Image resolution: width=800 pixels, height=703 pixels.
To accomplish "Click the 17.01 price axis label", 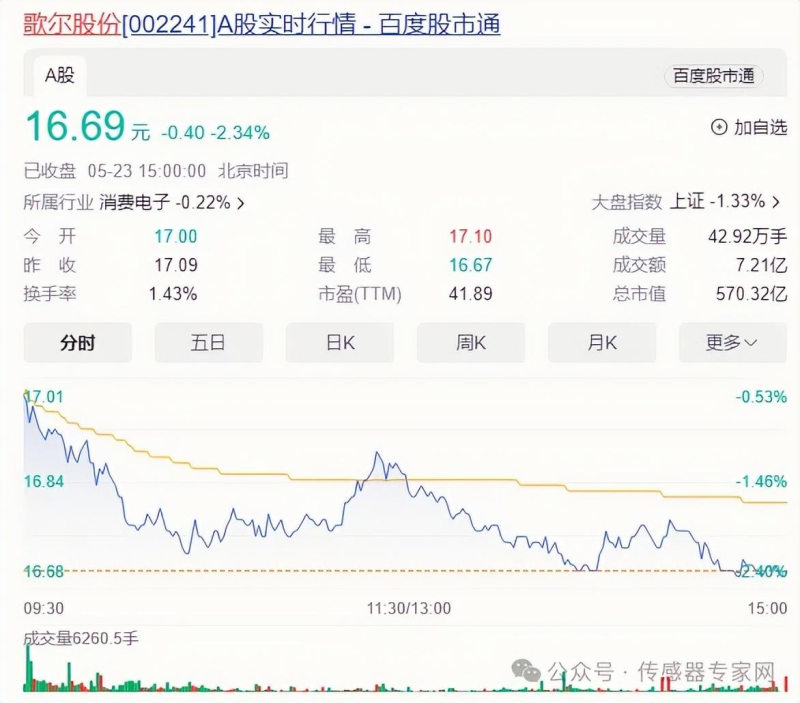I will pyautogui.click(x=44, y=396).
